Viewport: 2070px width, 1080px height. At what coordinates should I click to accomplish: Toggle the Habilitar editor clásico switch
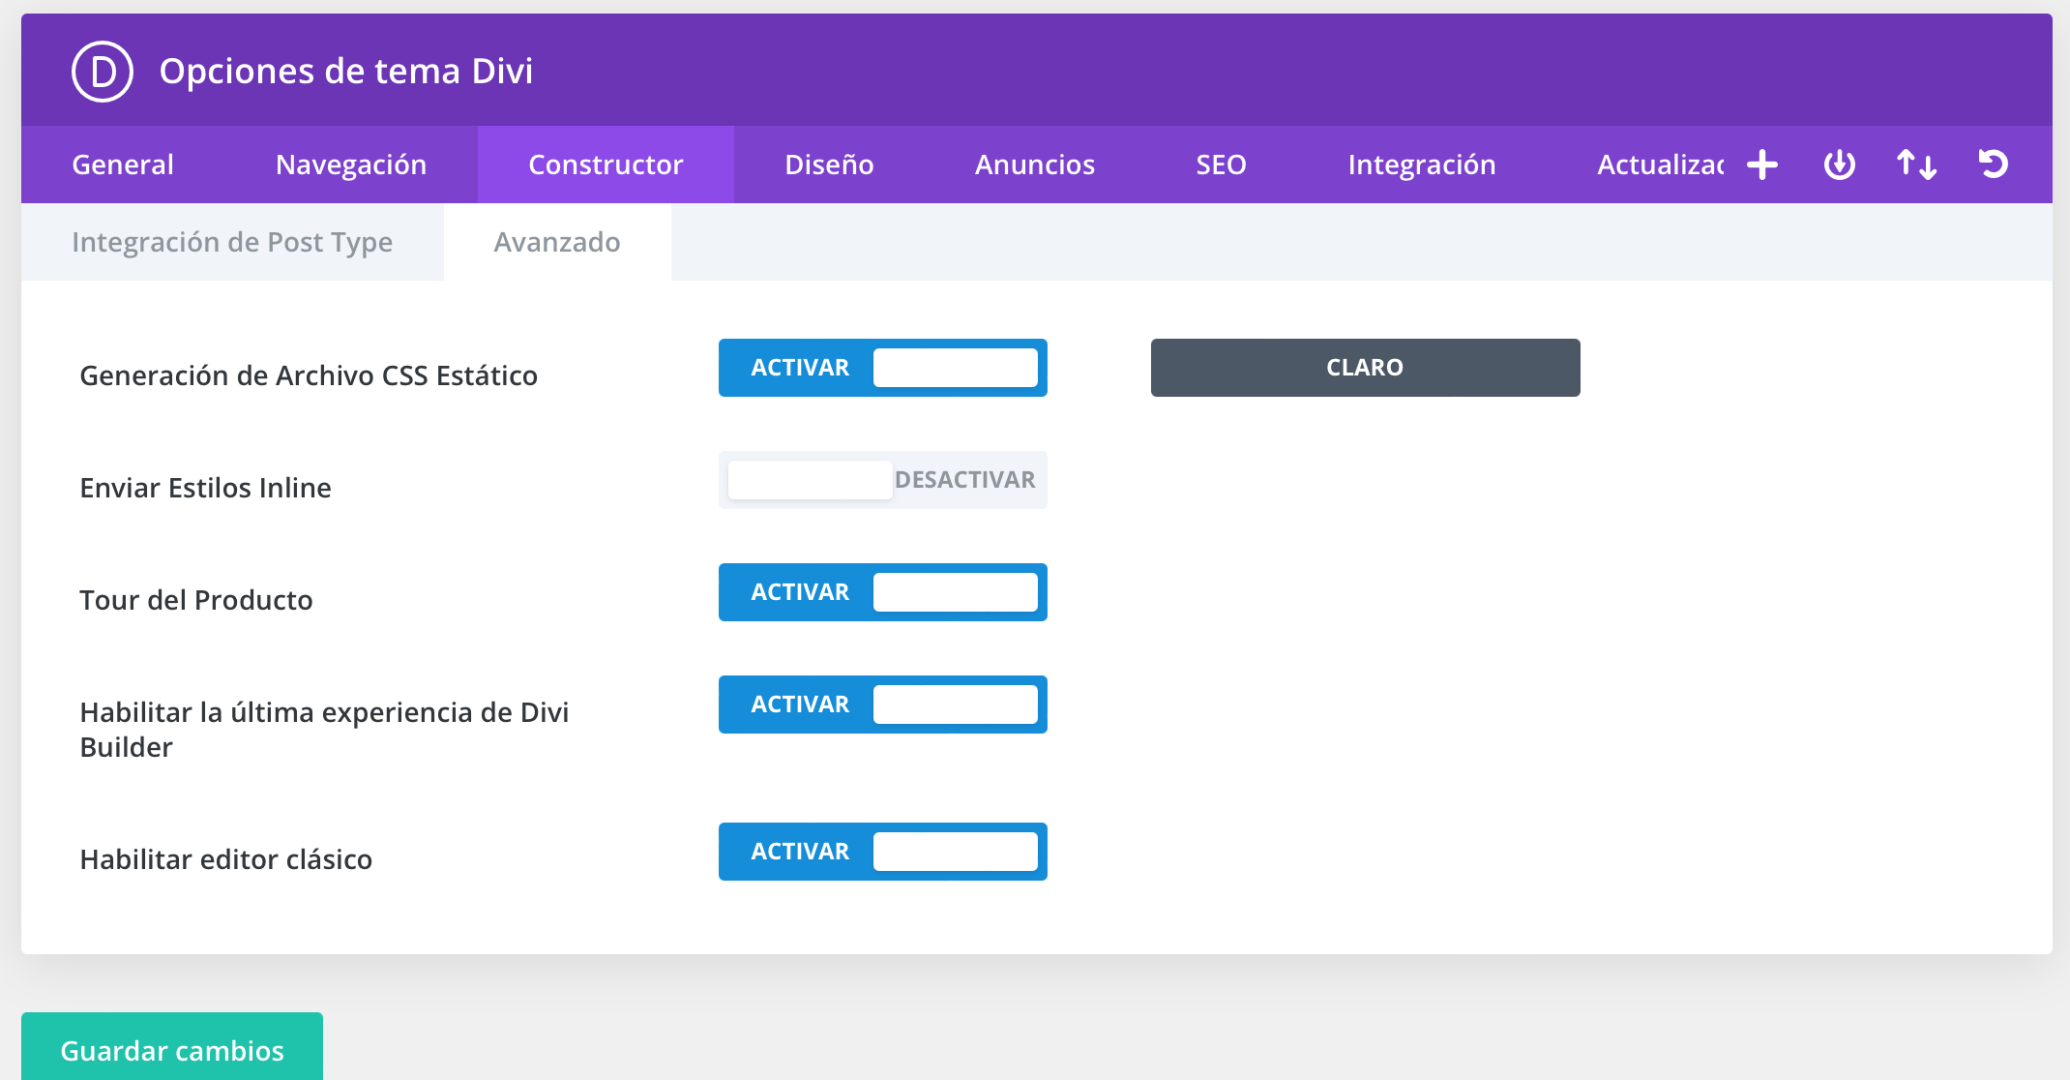click(882, 852)
